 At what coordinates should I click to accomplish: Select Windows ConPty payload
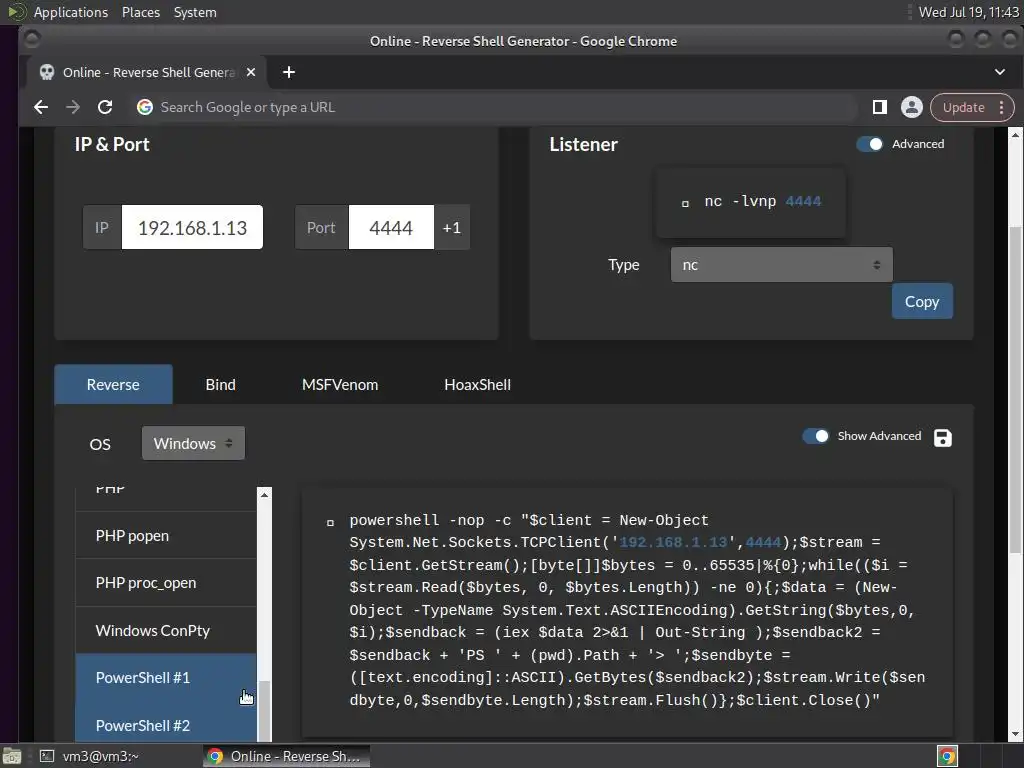click(x=166, y=630)
